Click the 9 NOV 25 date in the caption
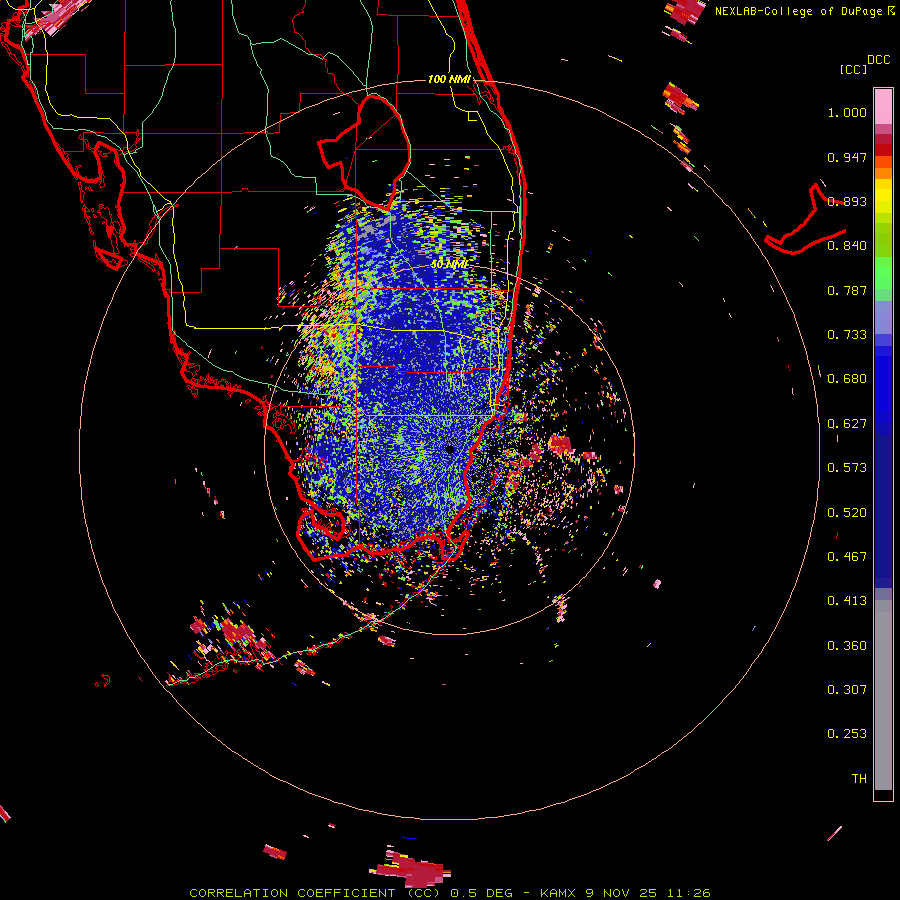Viewport: 900px width, 900px height. point(621,893)
